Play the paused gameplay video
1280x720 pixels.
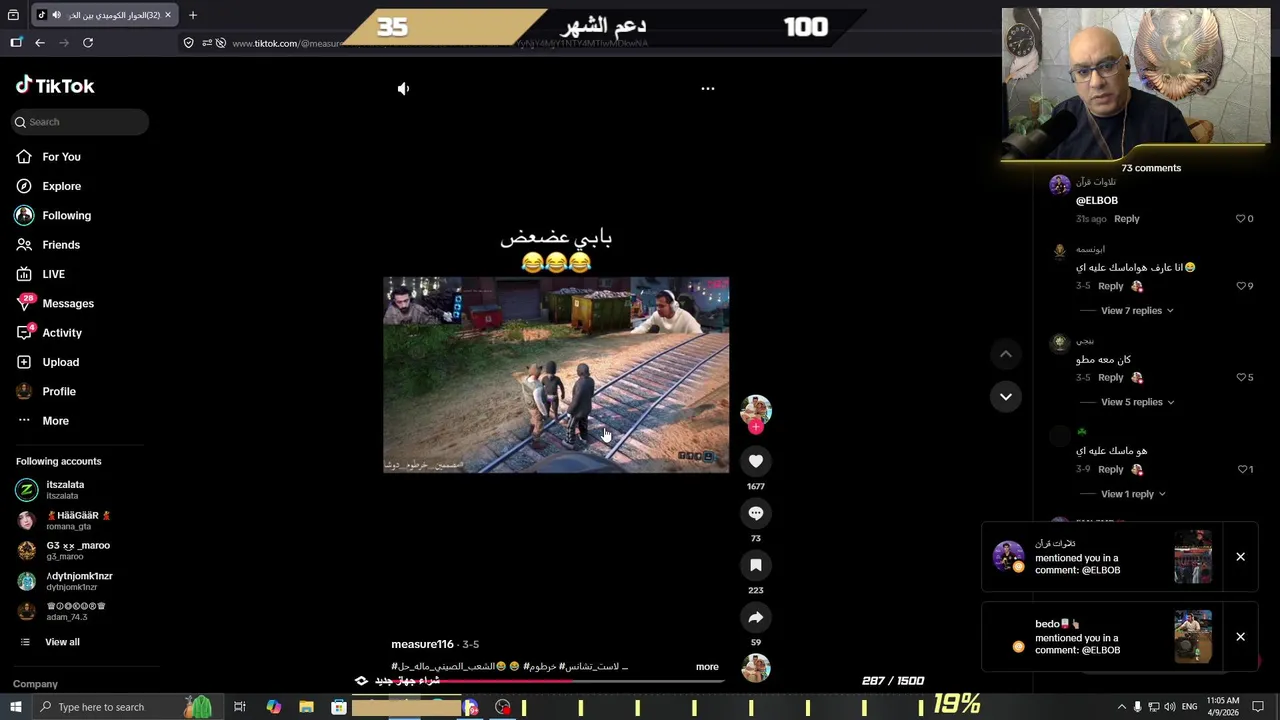point(556,375)
